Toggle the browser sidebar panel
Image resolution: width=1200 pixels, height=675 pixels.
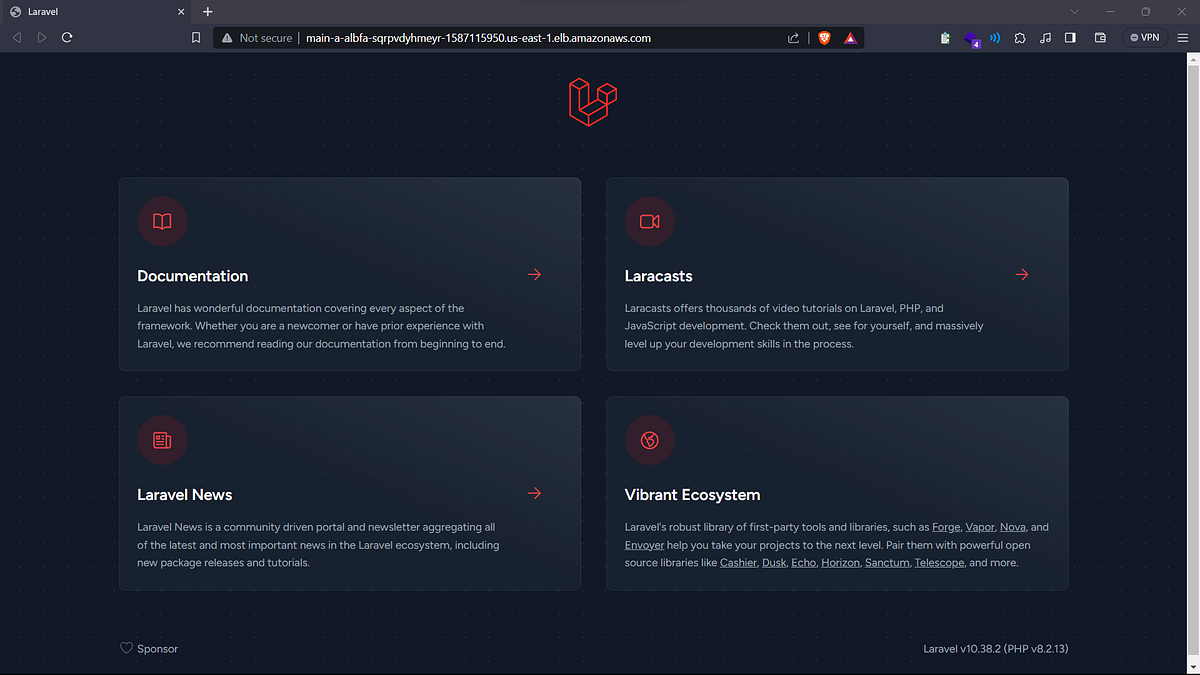click(x=1070, y=37)
